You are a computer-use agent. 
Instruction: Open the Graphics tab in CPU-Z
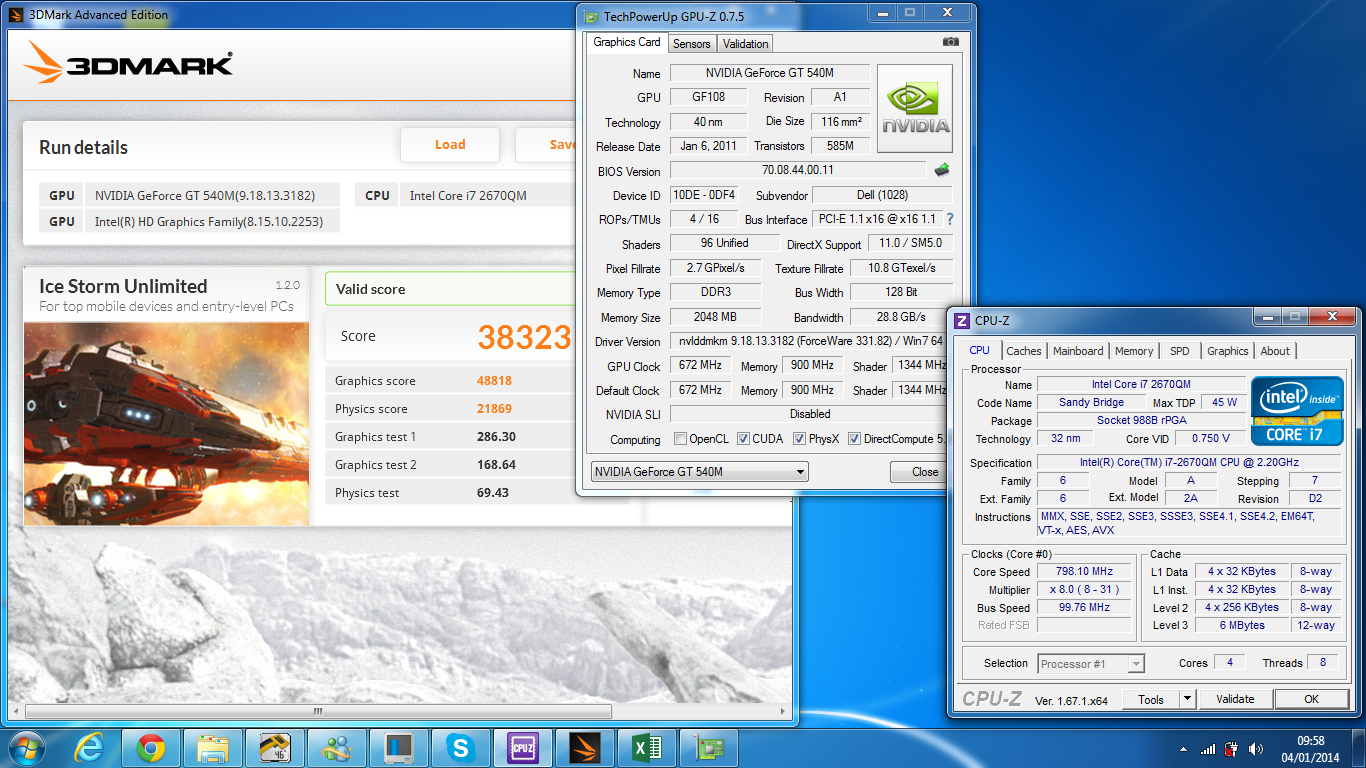1227,351
